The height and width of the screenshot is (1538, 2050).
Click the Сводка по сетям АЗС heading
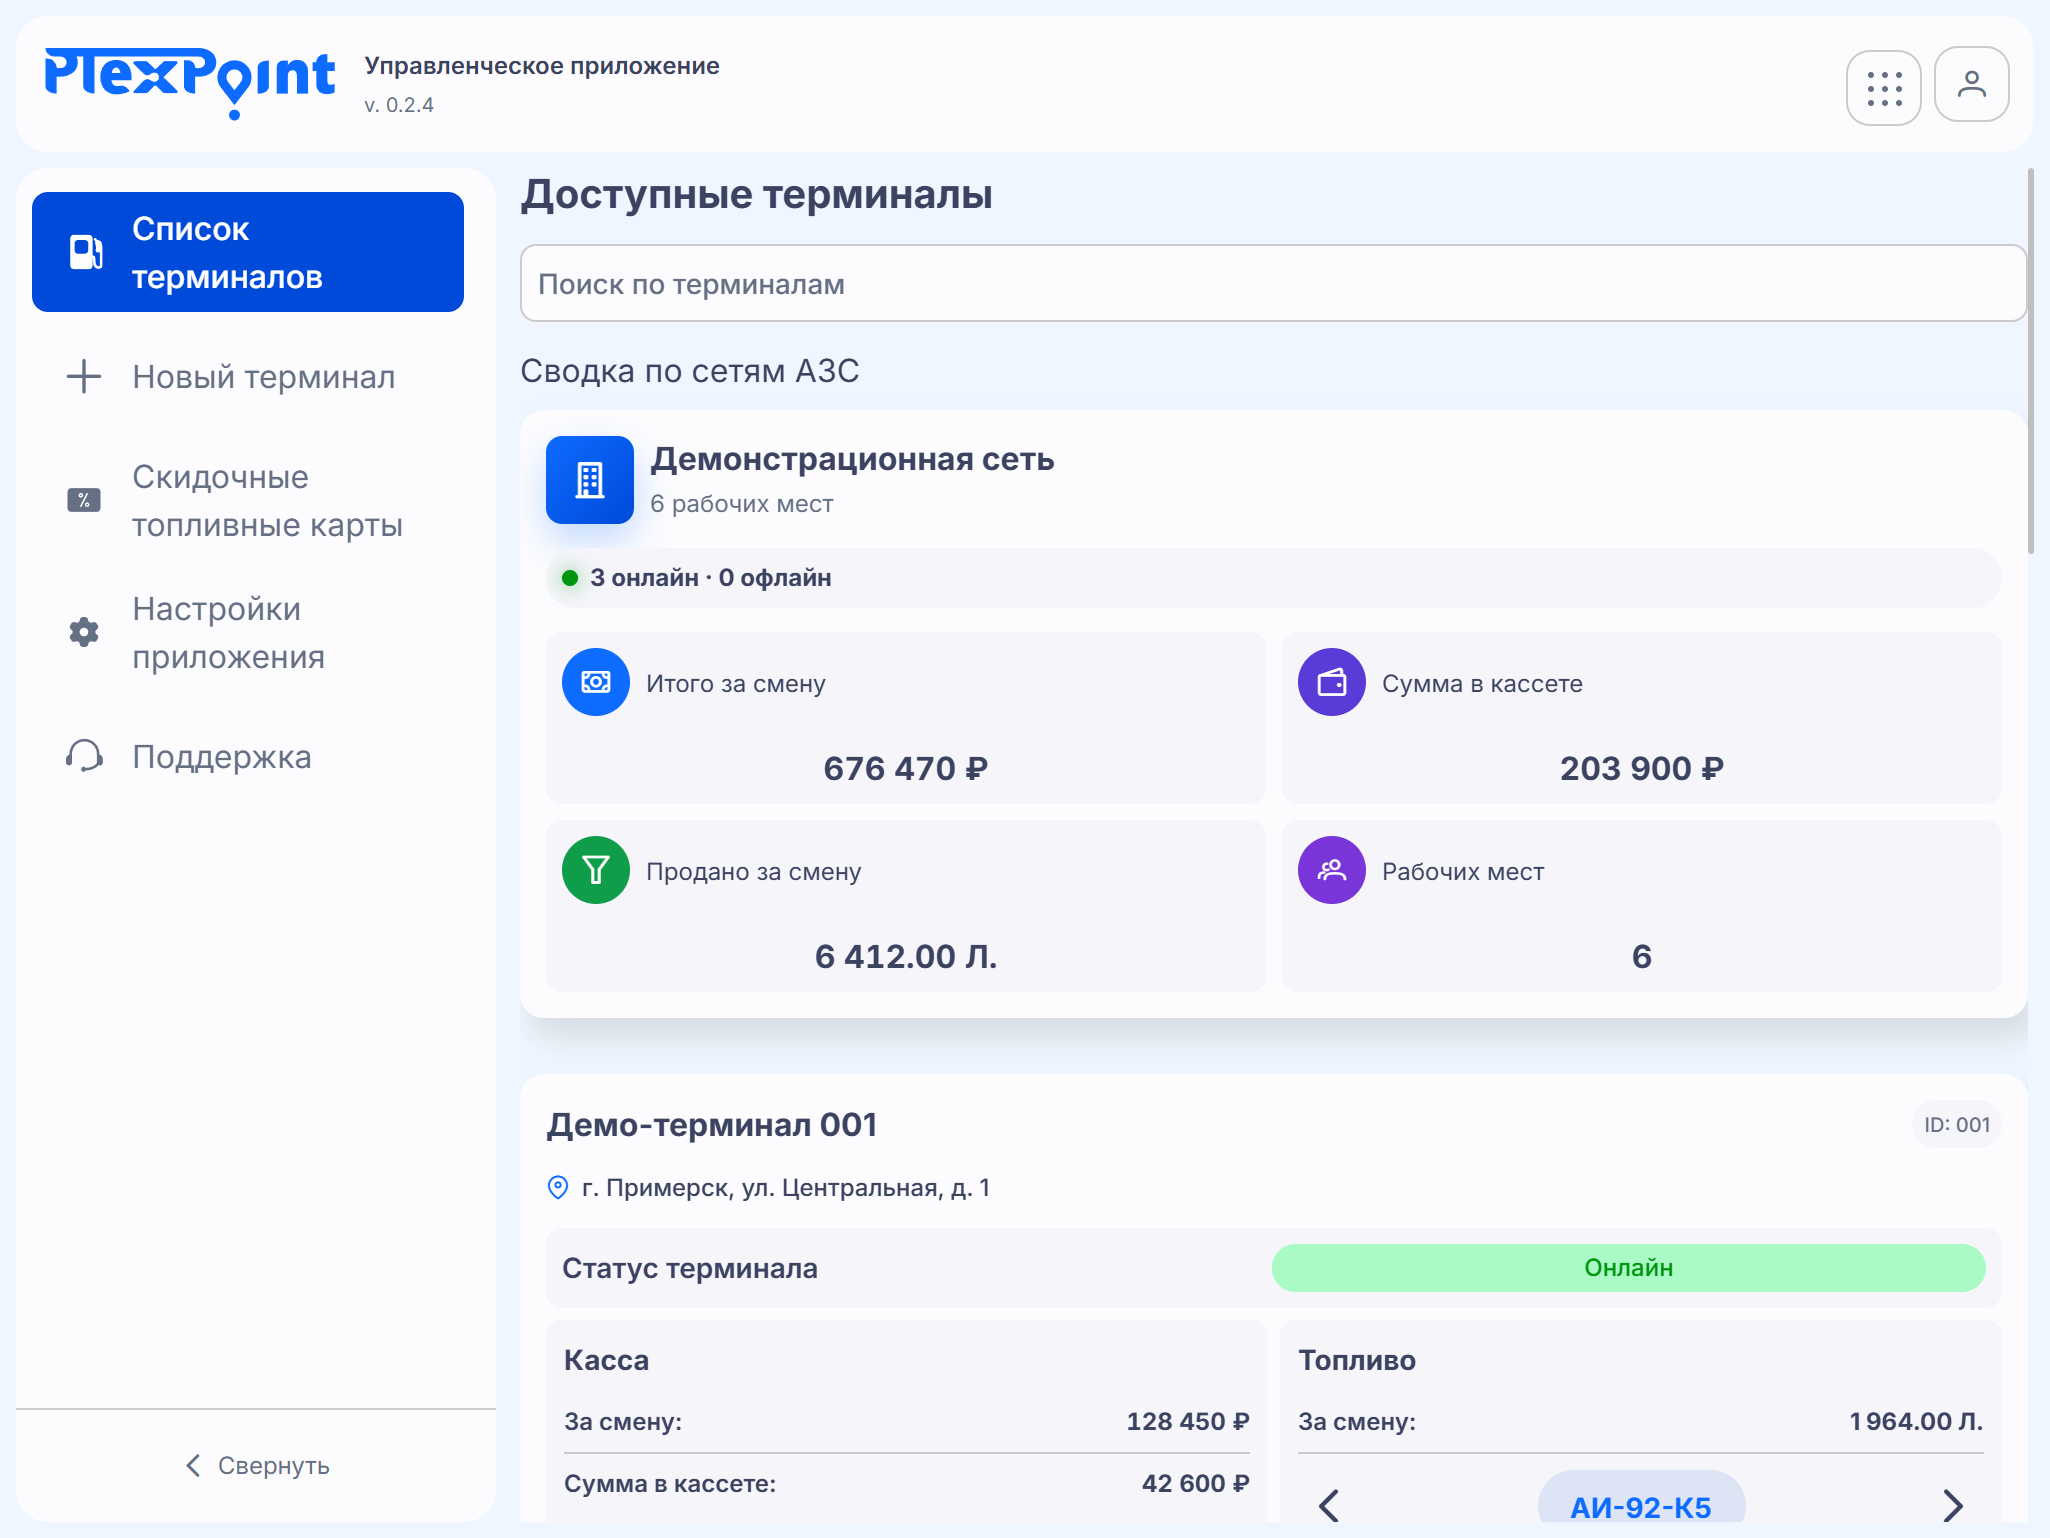pyautogui.click(x=689, y=371)
